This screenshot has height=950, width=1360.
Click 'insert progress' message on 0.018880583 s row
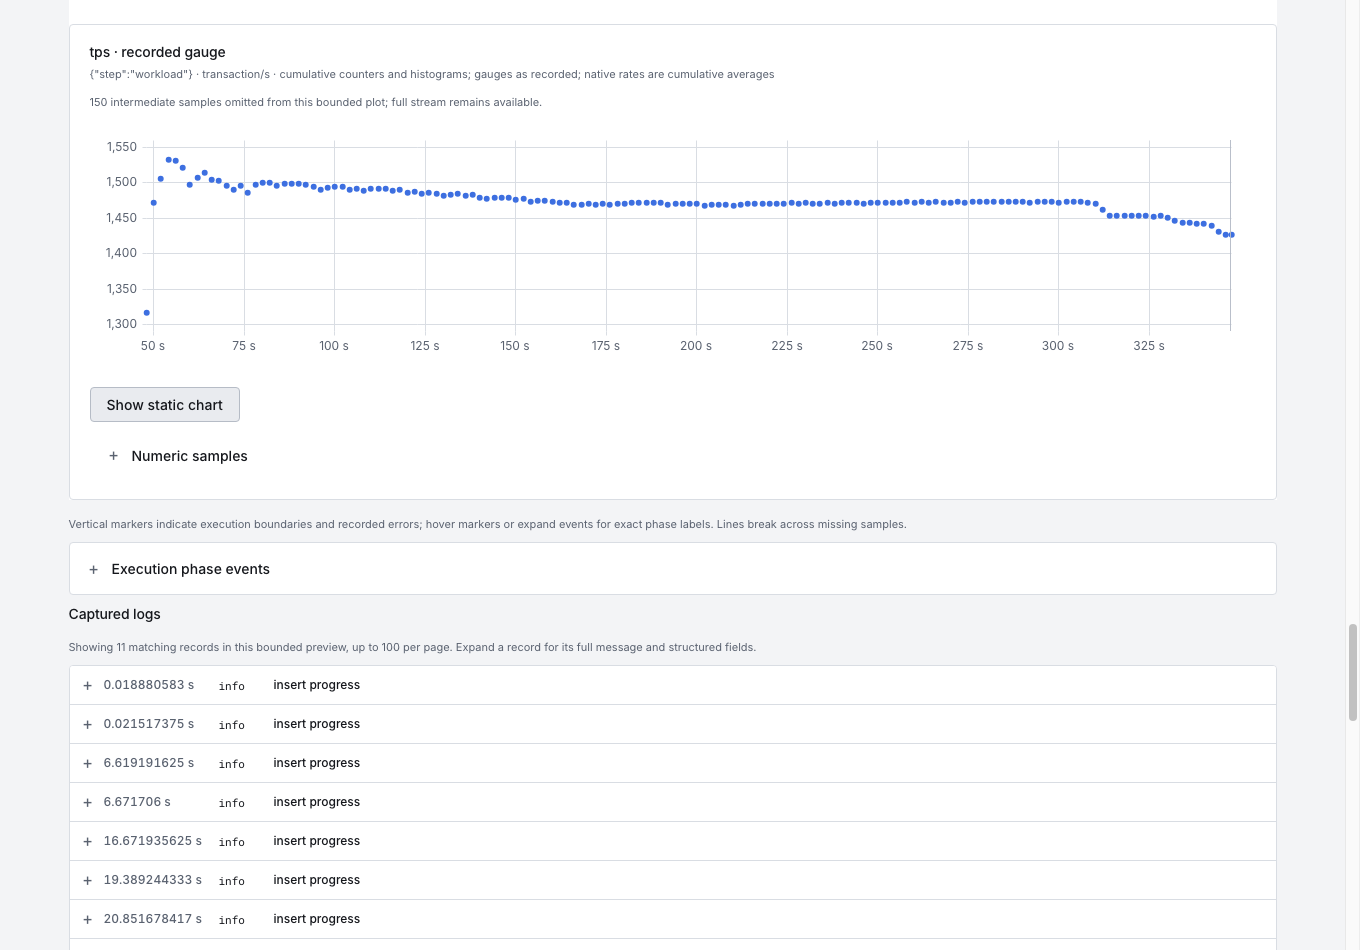[x=317, y=685]
